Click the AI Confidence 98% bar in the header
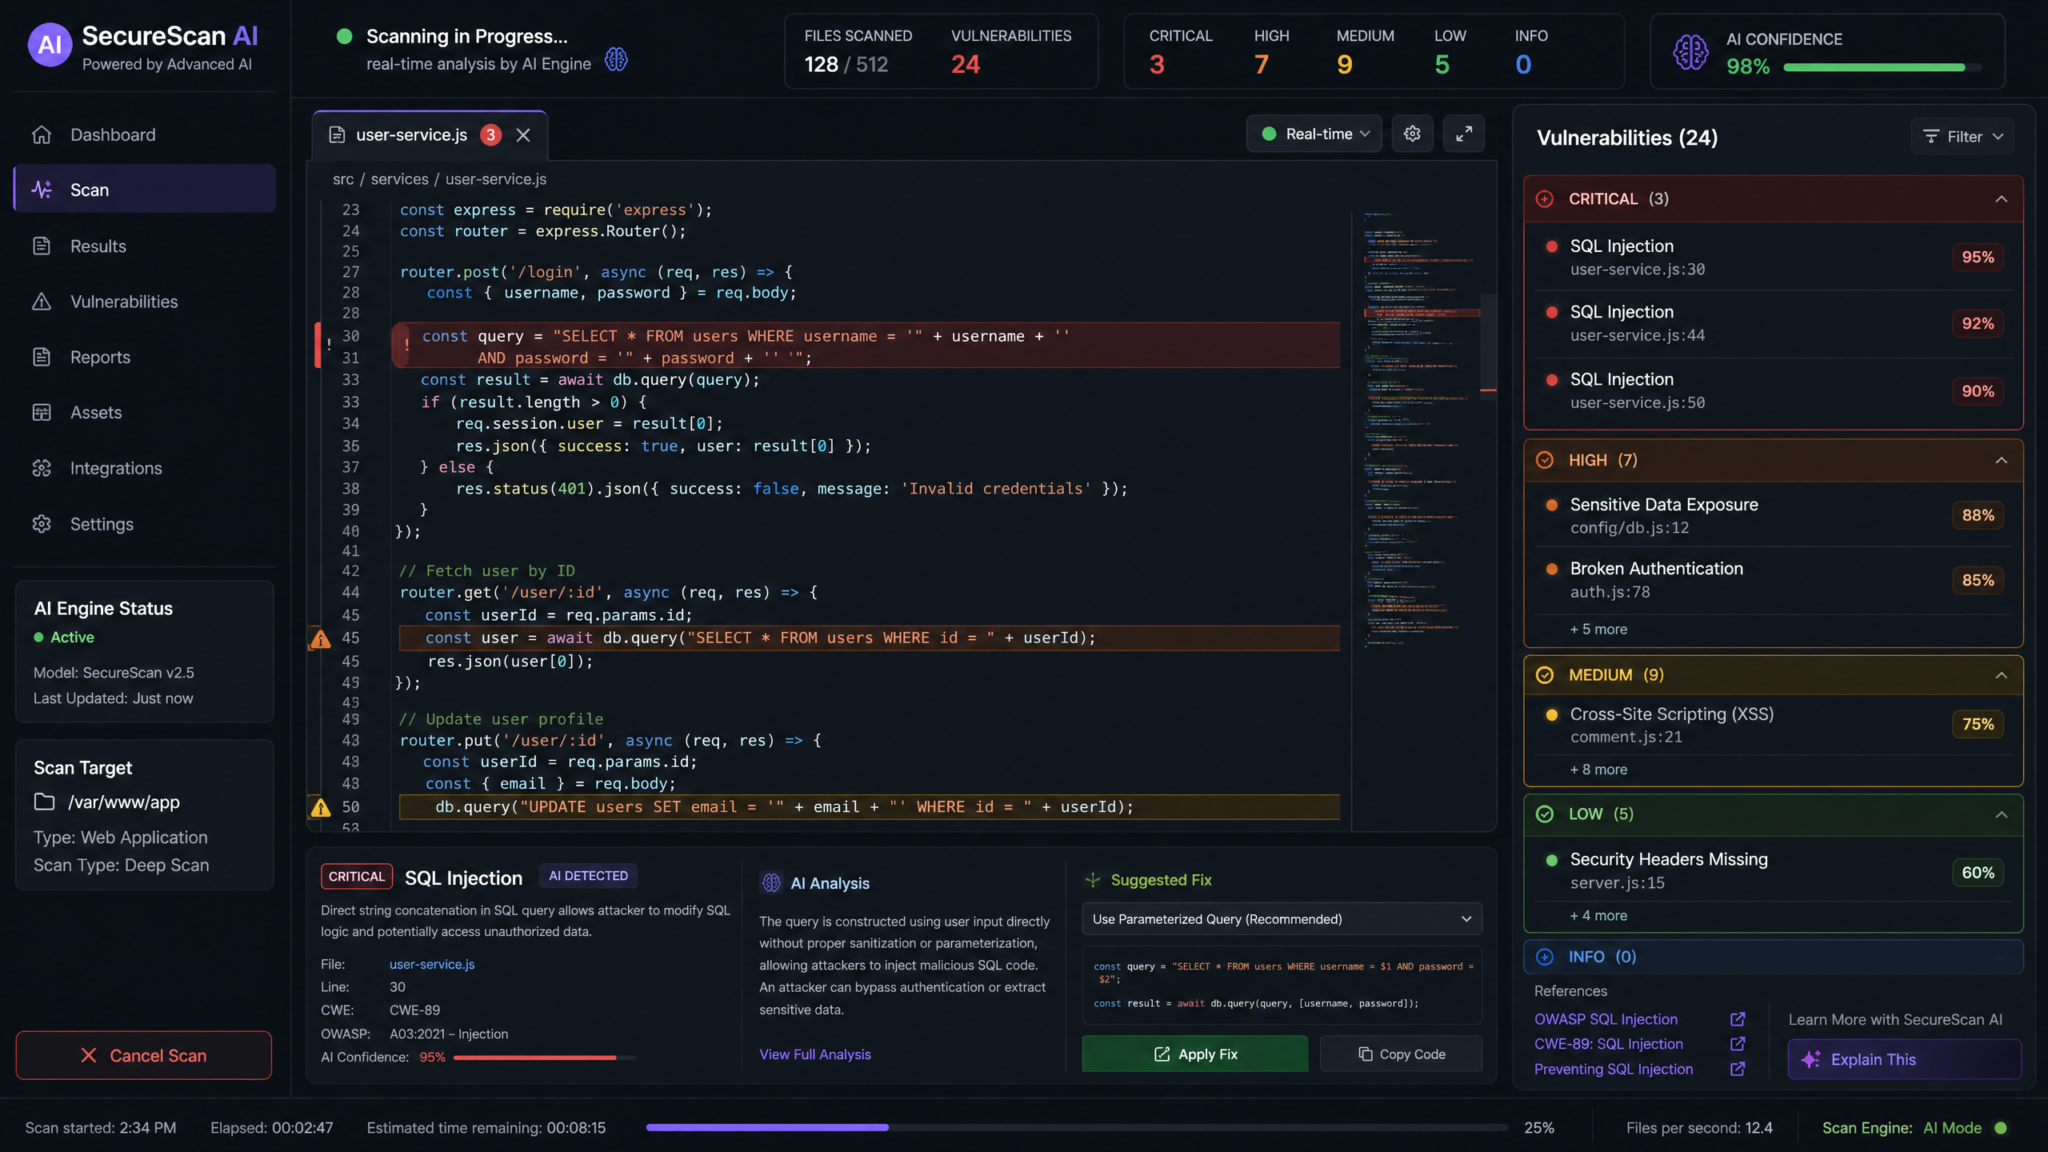 [1881, 67]
